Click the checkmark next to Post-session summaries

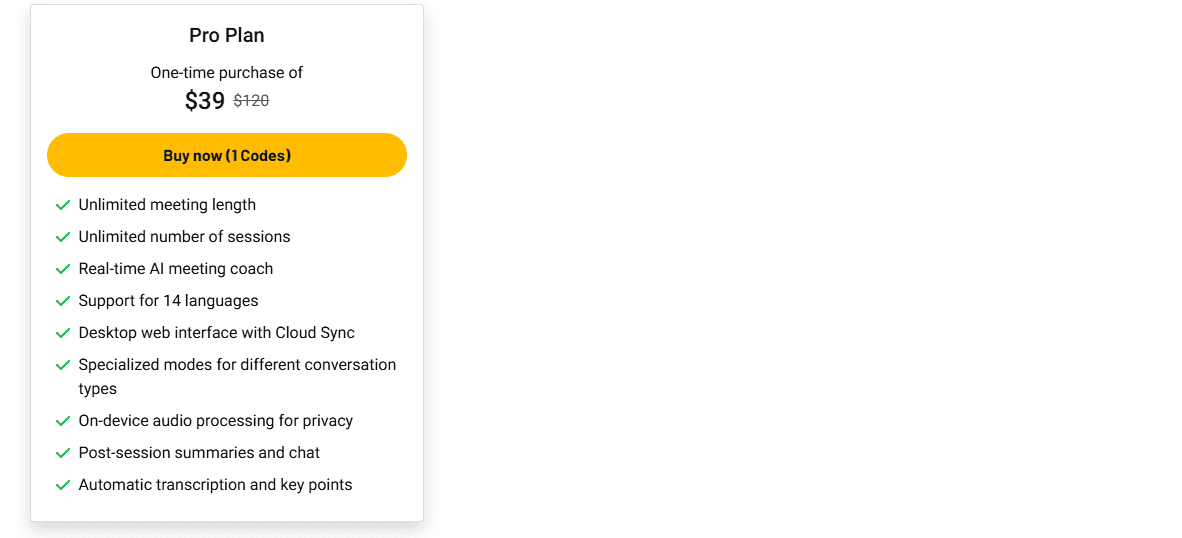tap(63, 453)
